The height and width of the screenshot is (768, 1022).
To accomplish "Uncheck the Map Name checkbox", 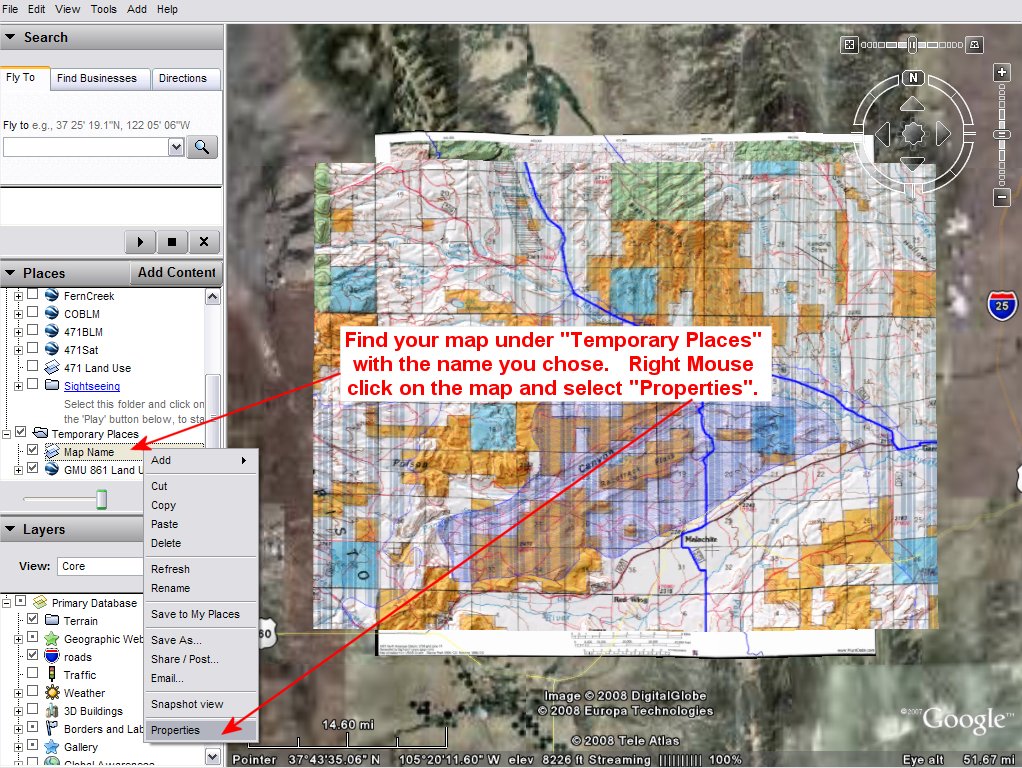I will click(33, 450).
